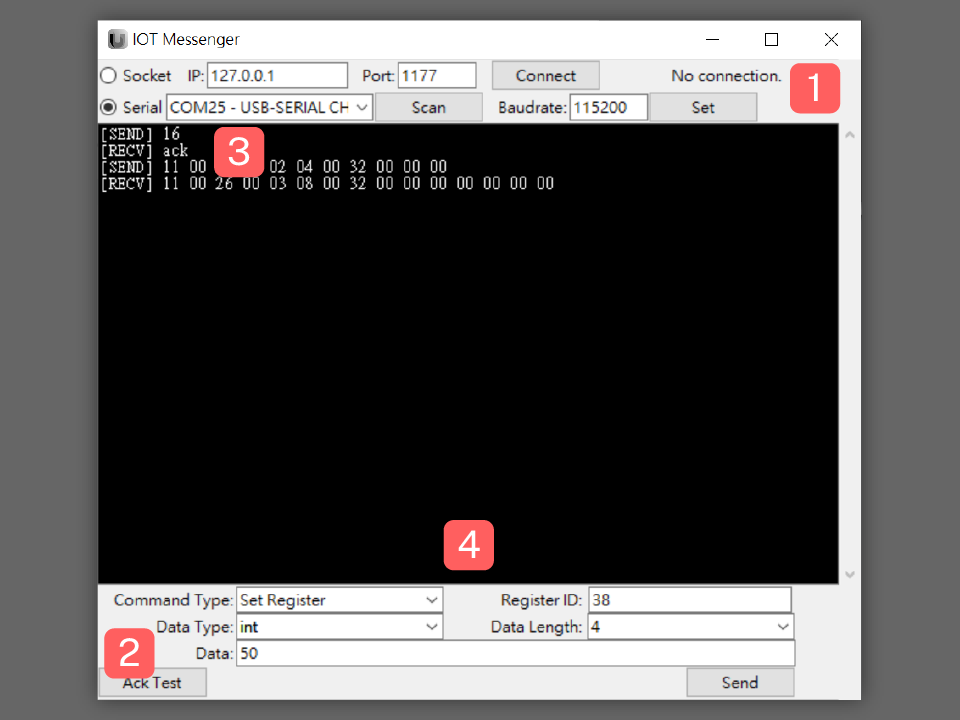The width and height of the screenshot is (960, 720).
Task: Click the Port input field
Action: coord(437,76)
